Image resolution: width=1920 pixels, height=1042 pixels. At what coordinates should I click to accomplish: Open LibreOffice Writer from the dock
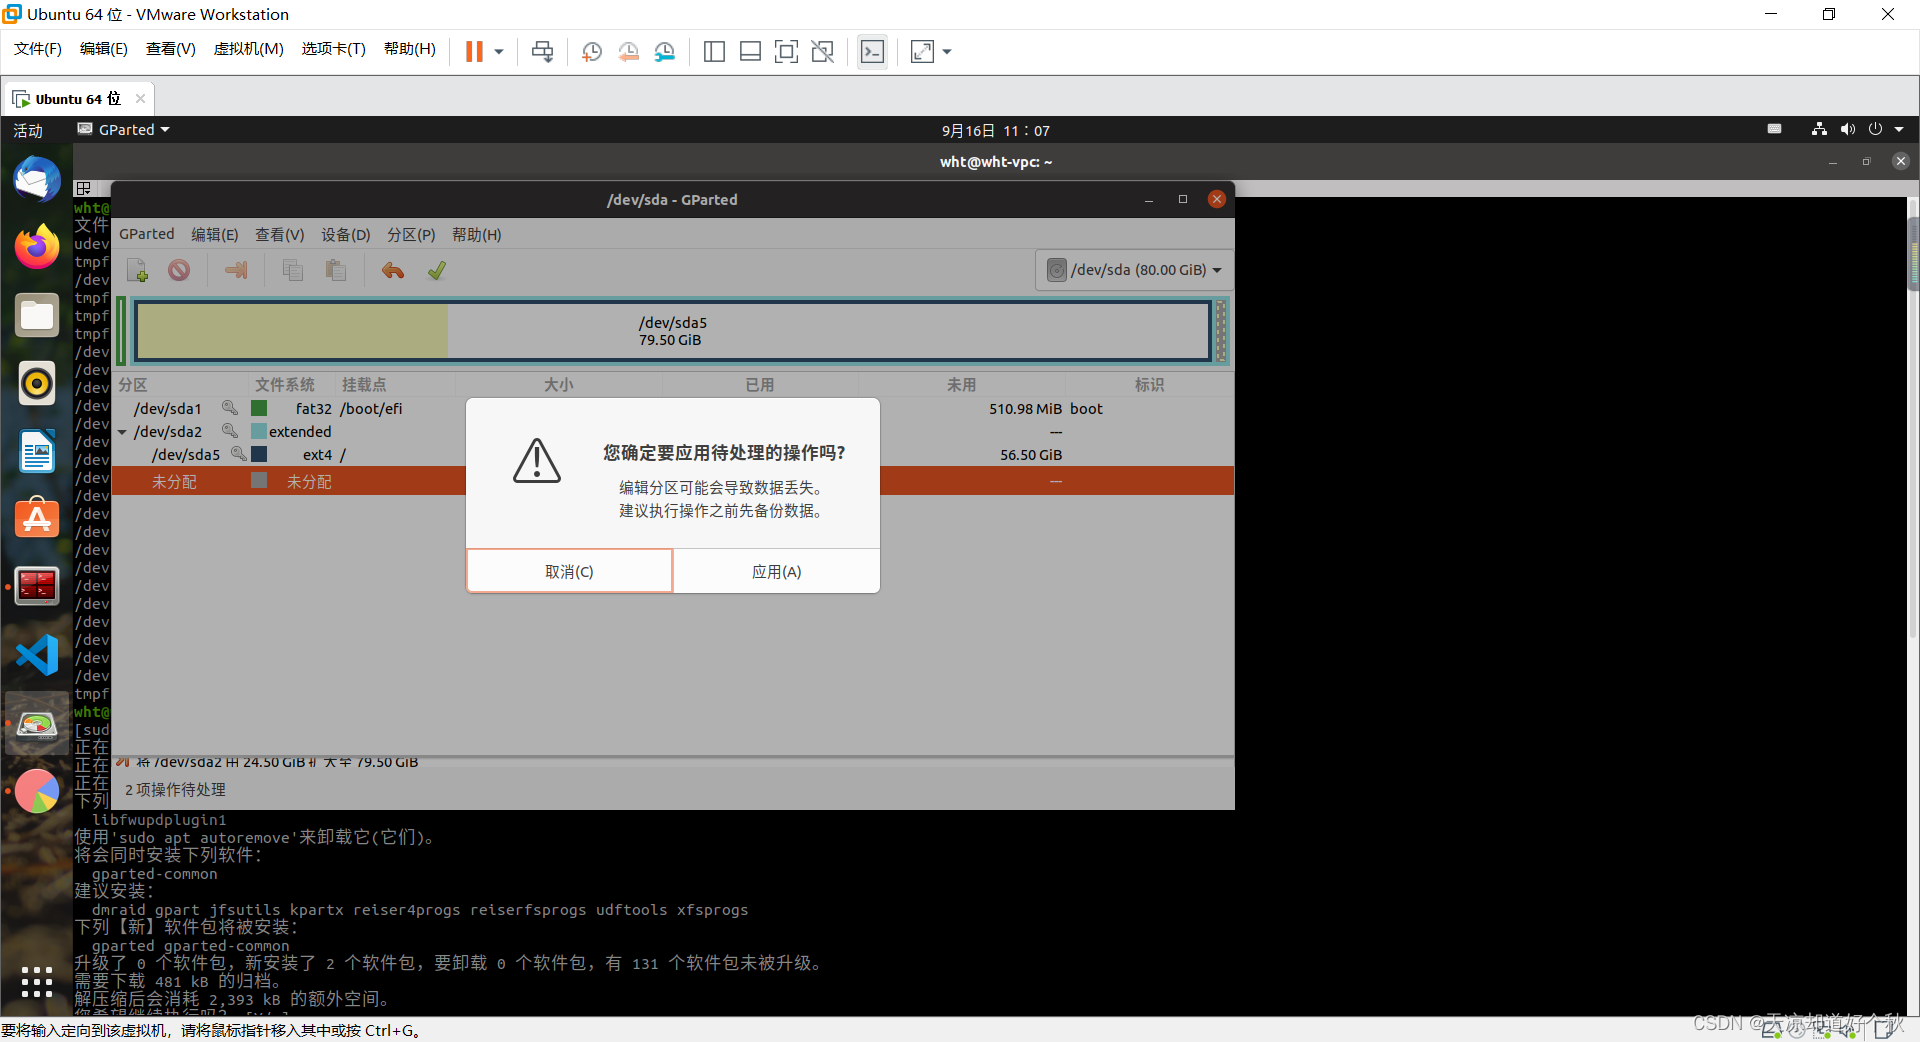point(37,451)
